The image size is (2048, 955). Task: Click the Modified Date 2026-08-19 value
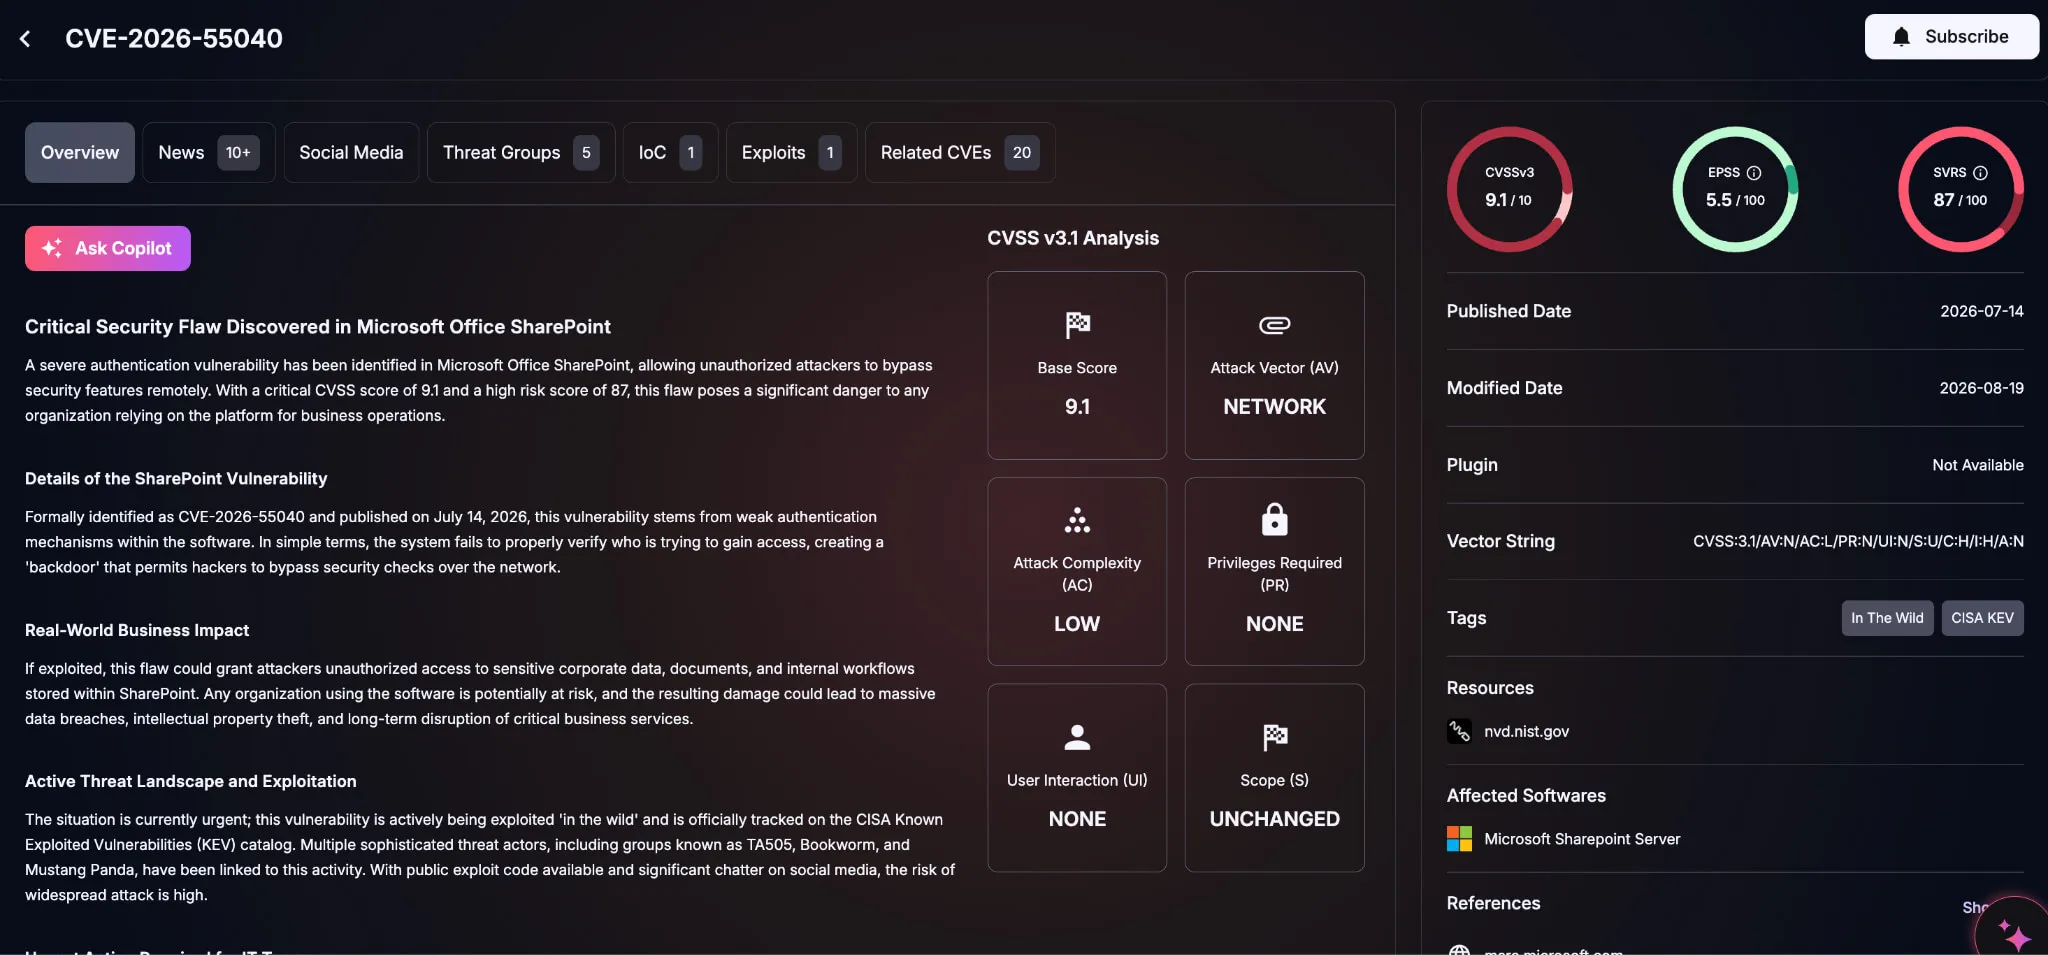1981,388
